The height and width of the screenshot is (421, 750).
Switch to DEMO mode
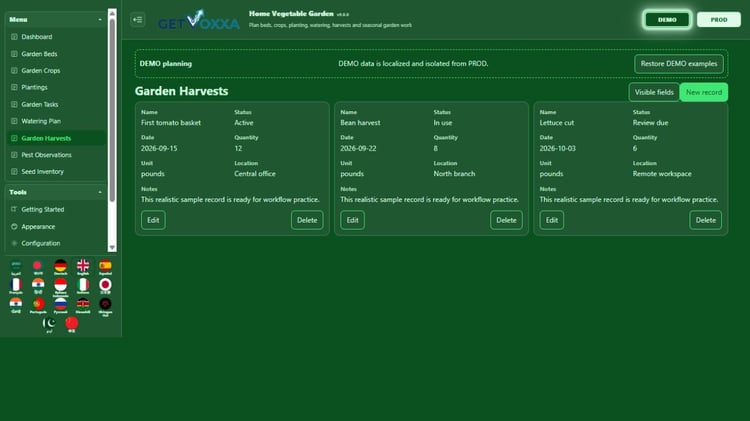[667, 20]
